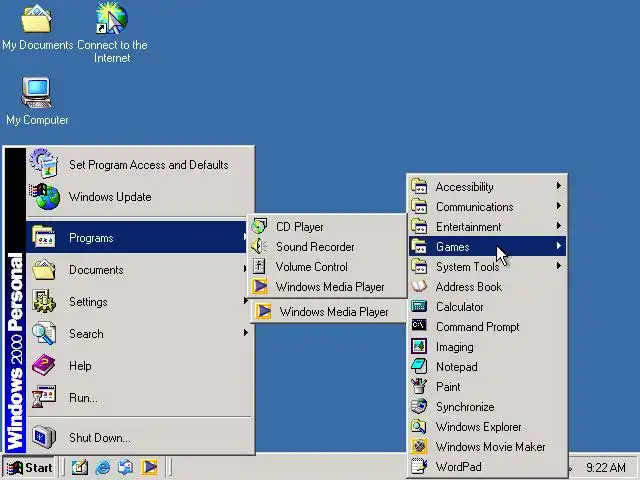Image resolution: width=640 pixels, height=480 pixels.
Task: Expand the Search submenu arrow
Action: 245,333
